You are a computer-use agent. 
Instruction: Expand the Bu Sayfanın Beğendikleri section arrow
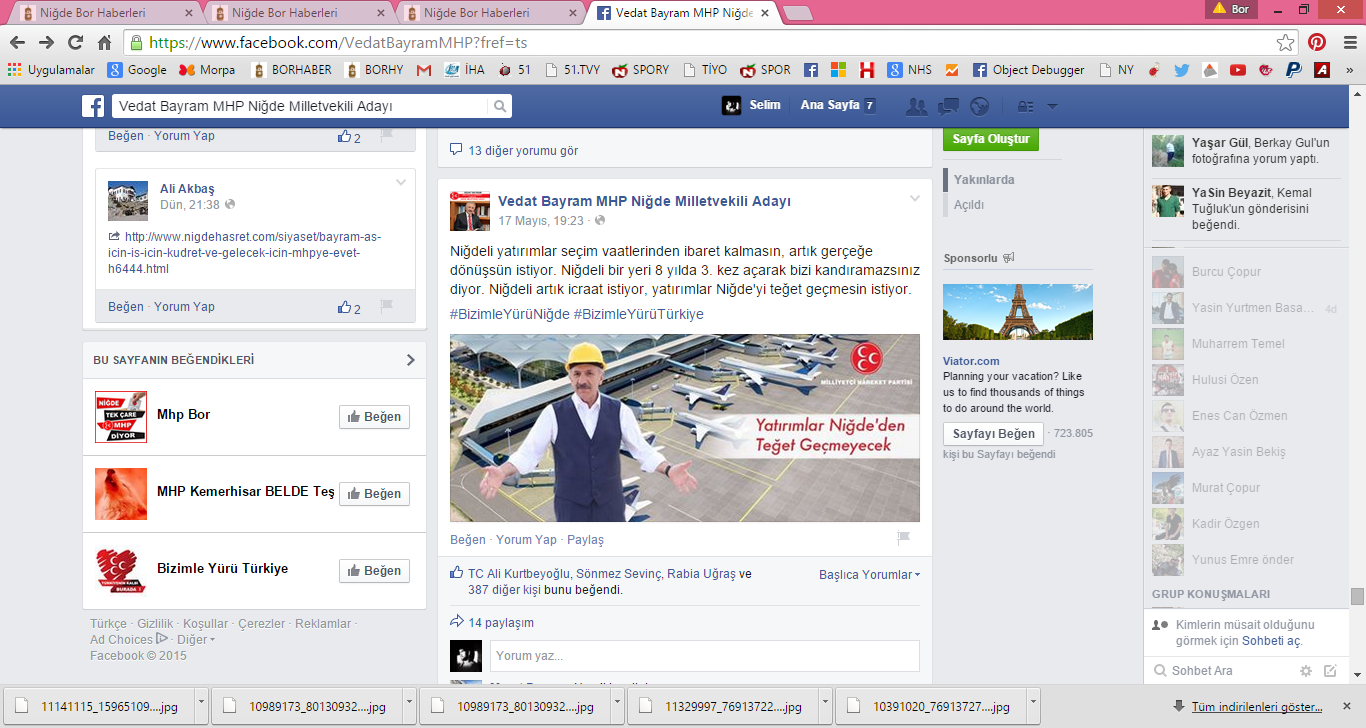point(410,360)
